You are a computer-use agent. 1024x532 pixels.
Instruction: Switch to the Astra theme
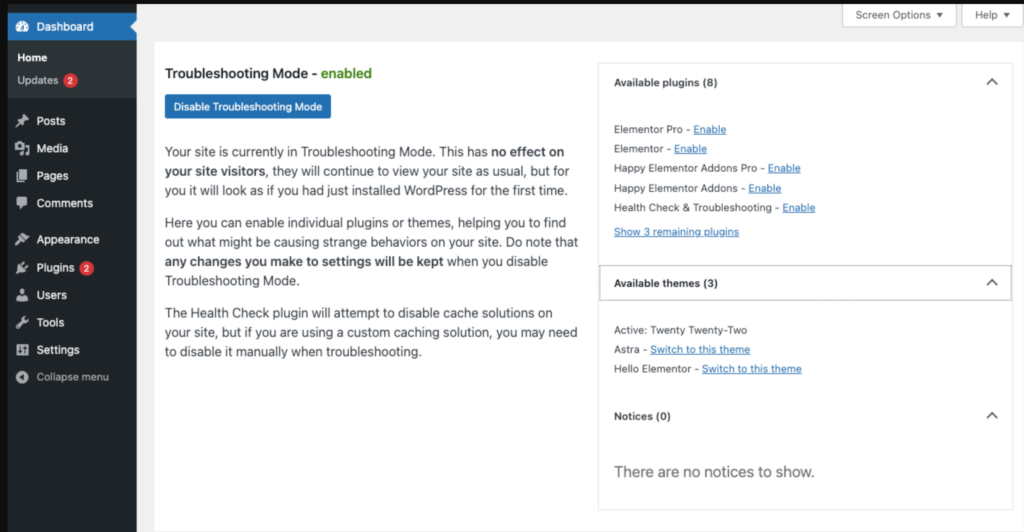(699, 349)
